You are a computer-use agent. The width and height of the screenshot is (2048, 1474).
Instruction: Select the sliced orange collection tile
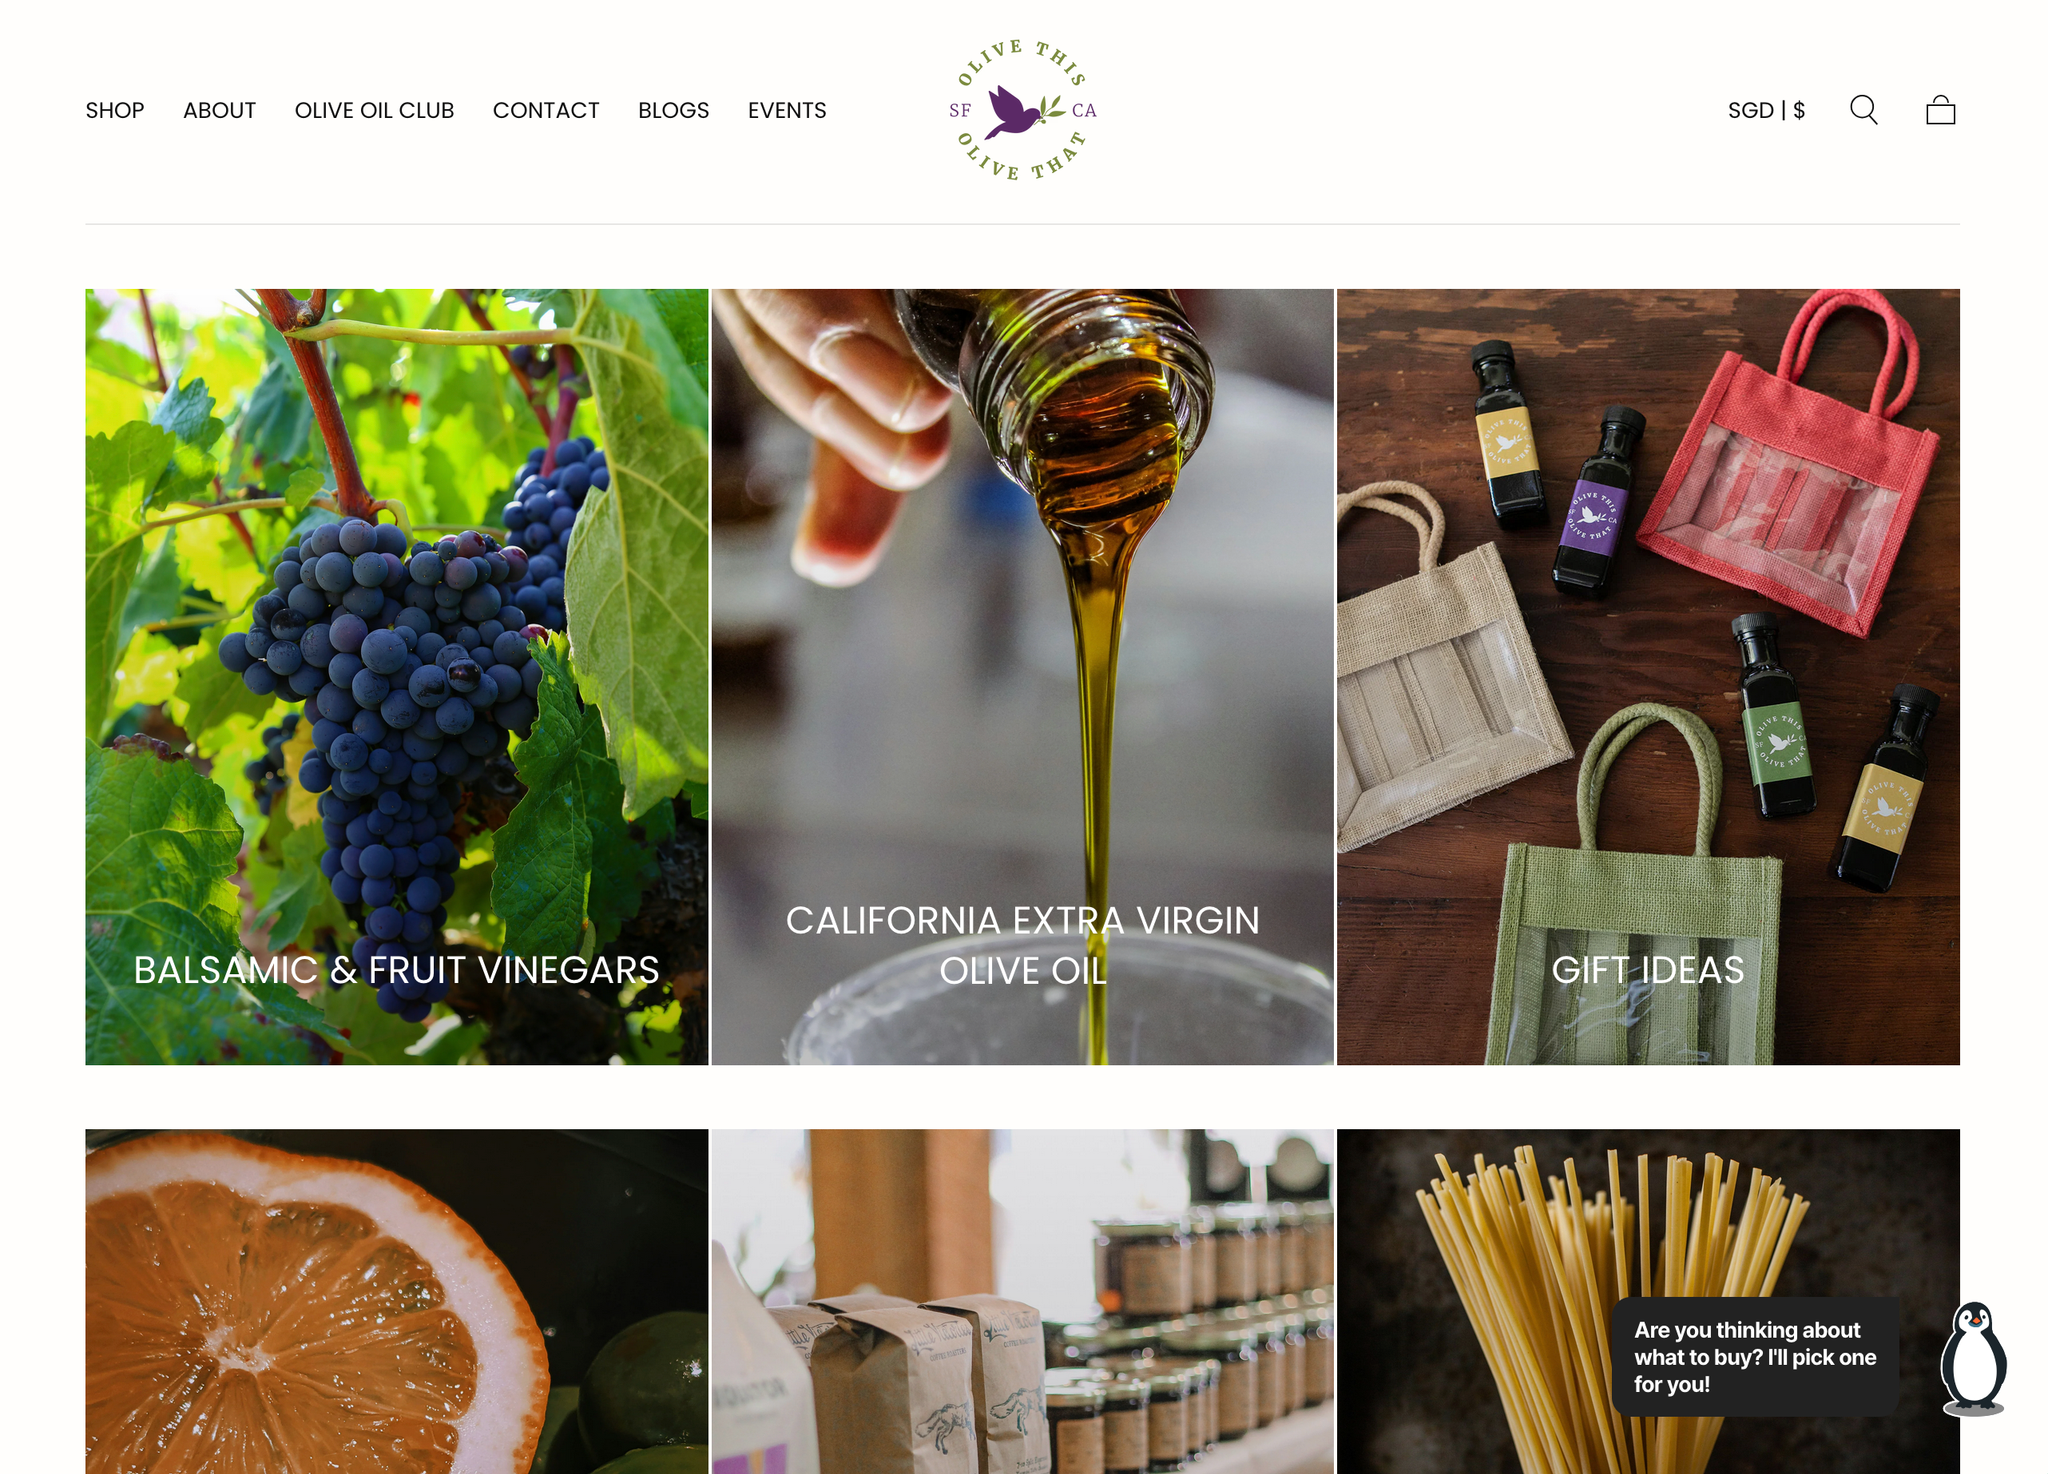point(396,1301)
